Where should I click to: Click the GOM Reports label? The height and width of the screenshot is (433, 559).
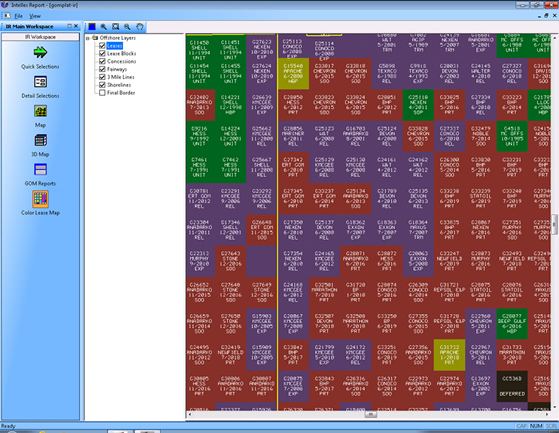[40, 184]
